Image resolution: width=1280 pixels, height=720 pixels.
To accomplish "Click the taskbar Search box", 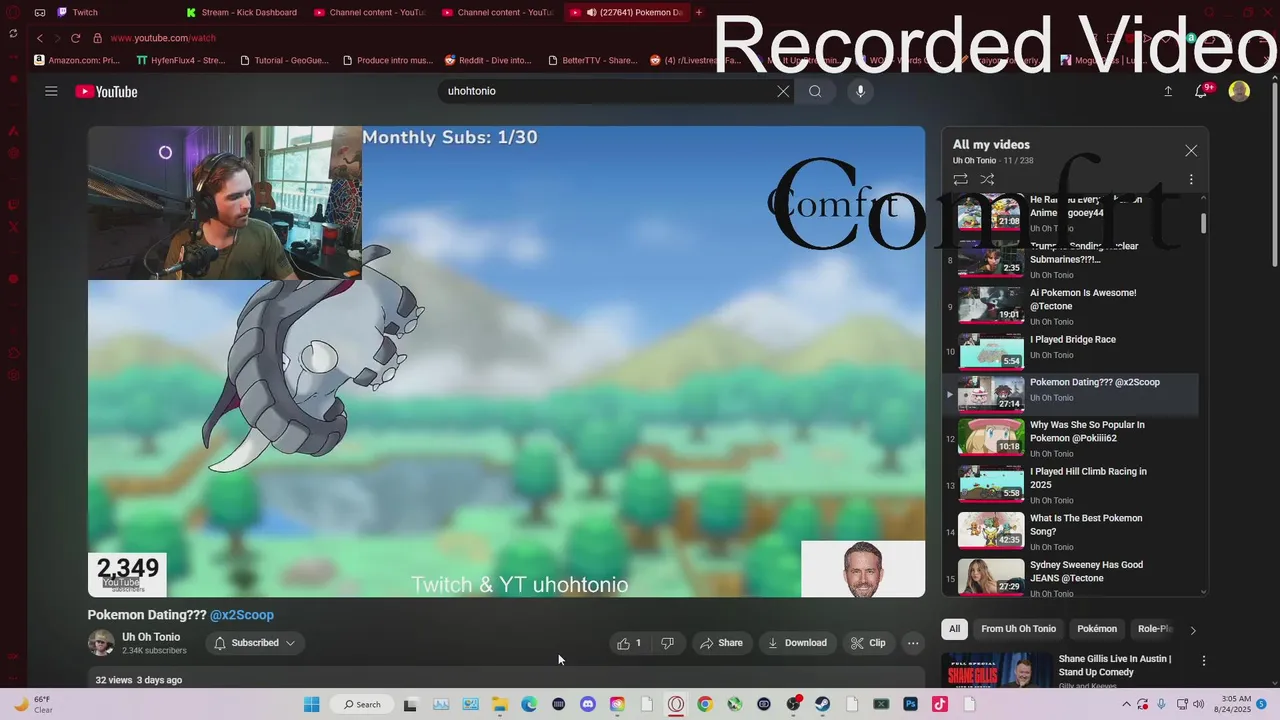I will click(361, 704).
